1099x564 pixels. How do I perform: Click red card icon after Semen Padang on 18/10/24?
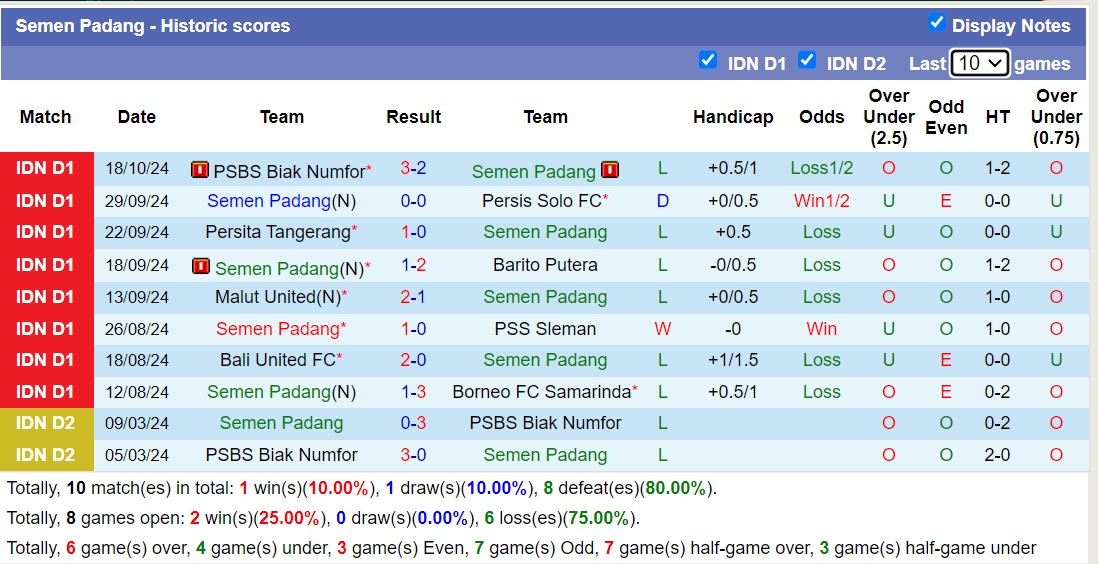610,170
